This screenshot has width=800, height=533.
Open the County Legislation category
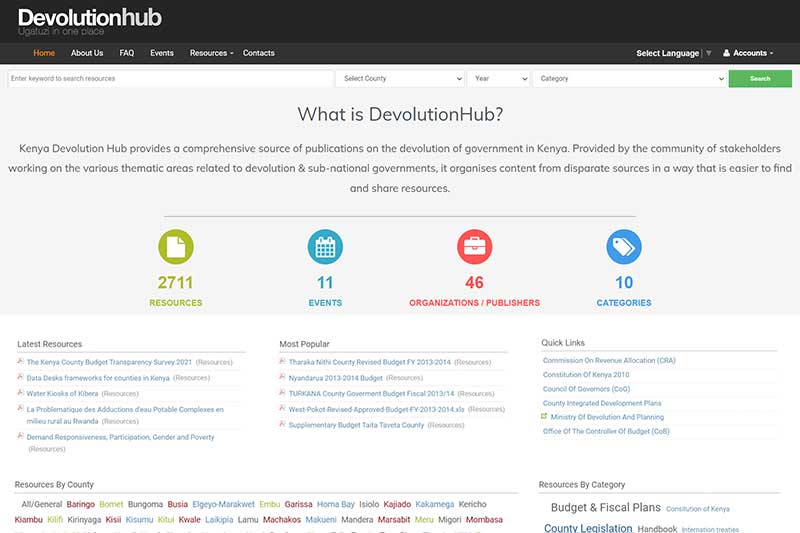click(588, 528)
